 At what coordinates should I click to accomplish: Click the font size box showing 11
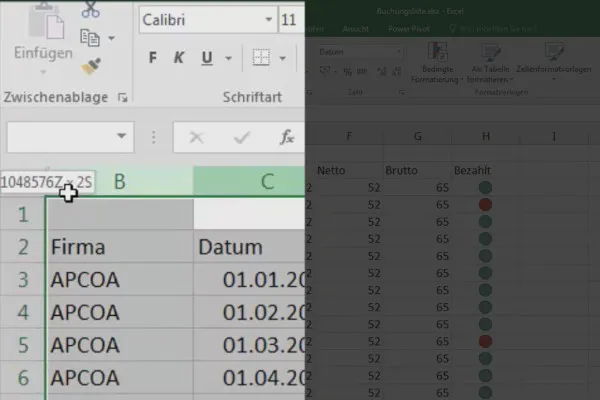tap(292, 20)
